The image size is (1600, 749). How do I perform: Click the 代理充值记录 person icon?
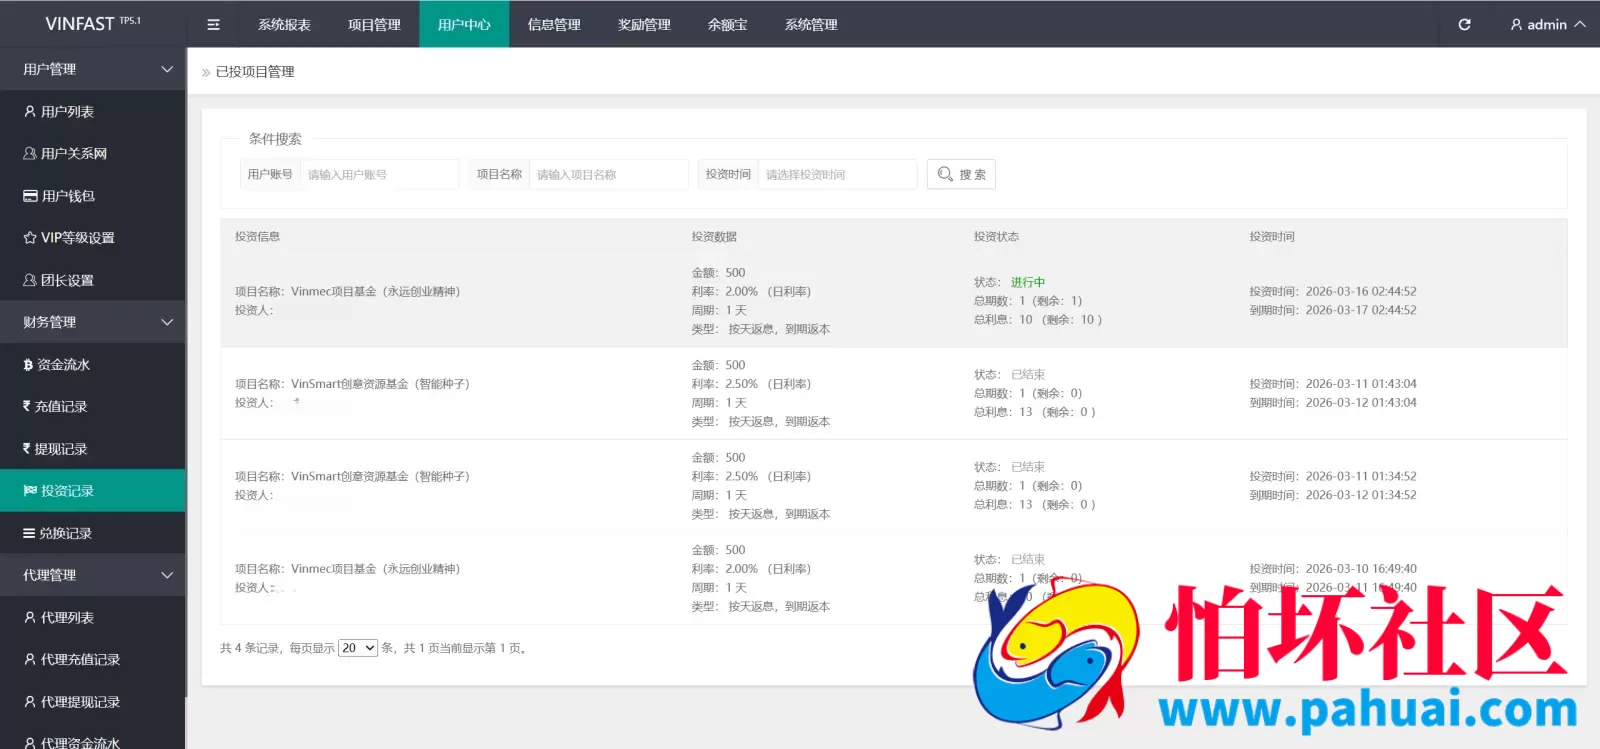[x=30, y=660]
